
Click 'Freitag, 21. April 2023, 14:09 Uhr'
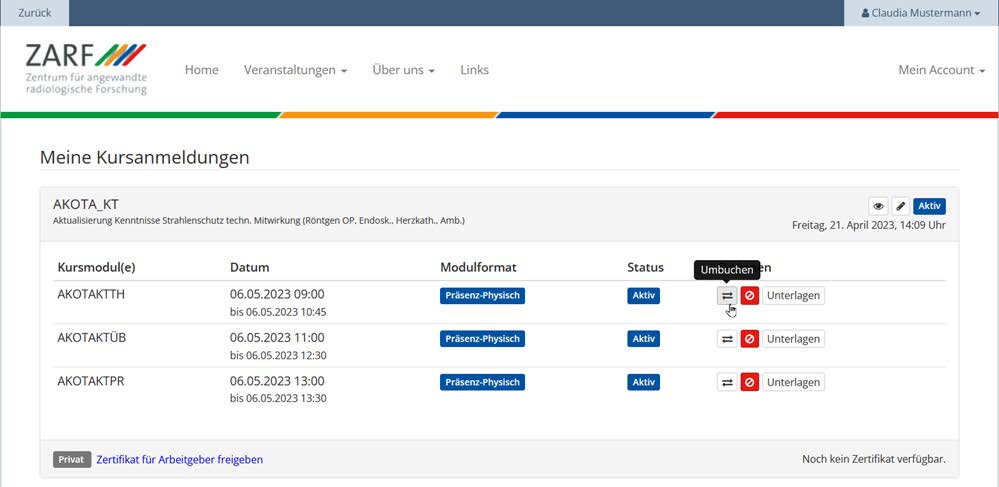pyautogui.click(x=869, y=225)
